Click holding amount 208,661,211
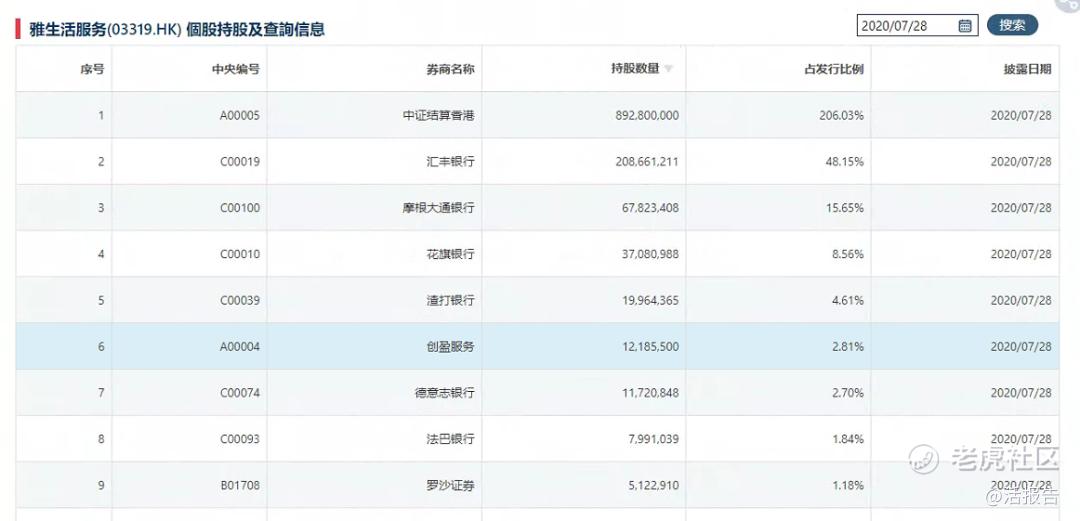 pos(647,161)
